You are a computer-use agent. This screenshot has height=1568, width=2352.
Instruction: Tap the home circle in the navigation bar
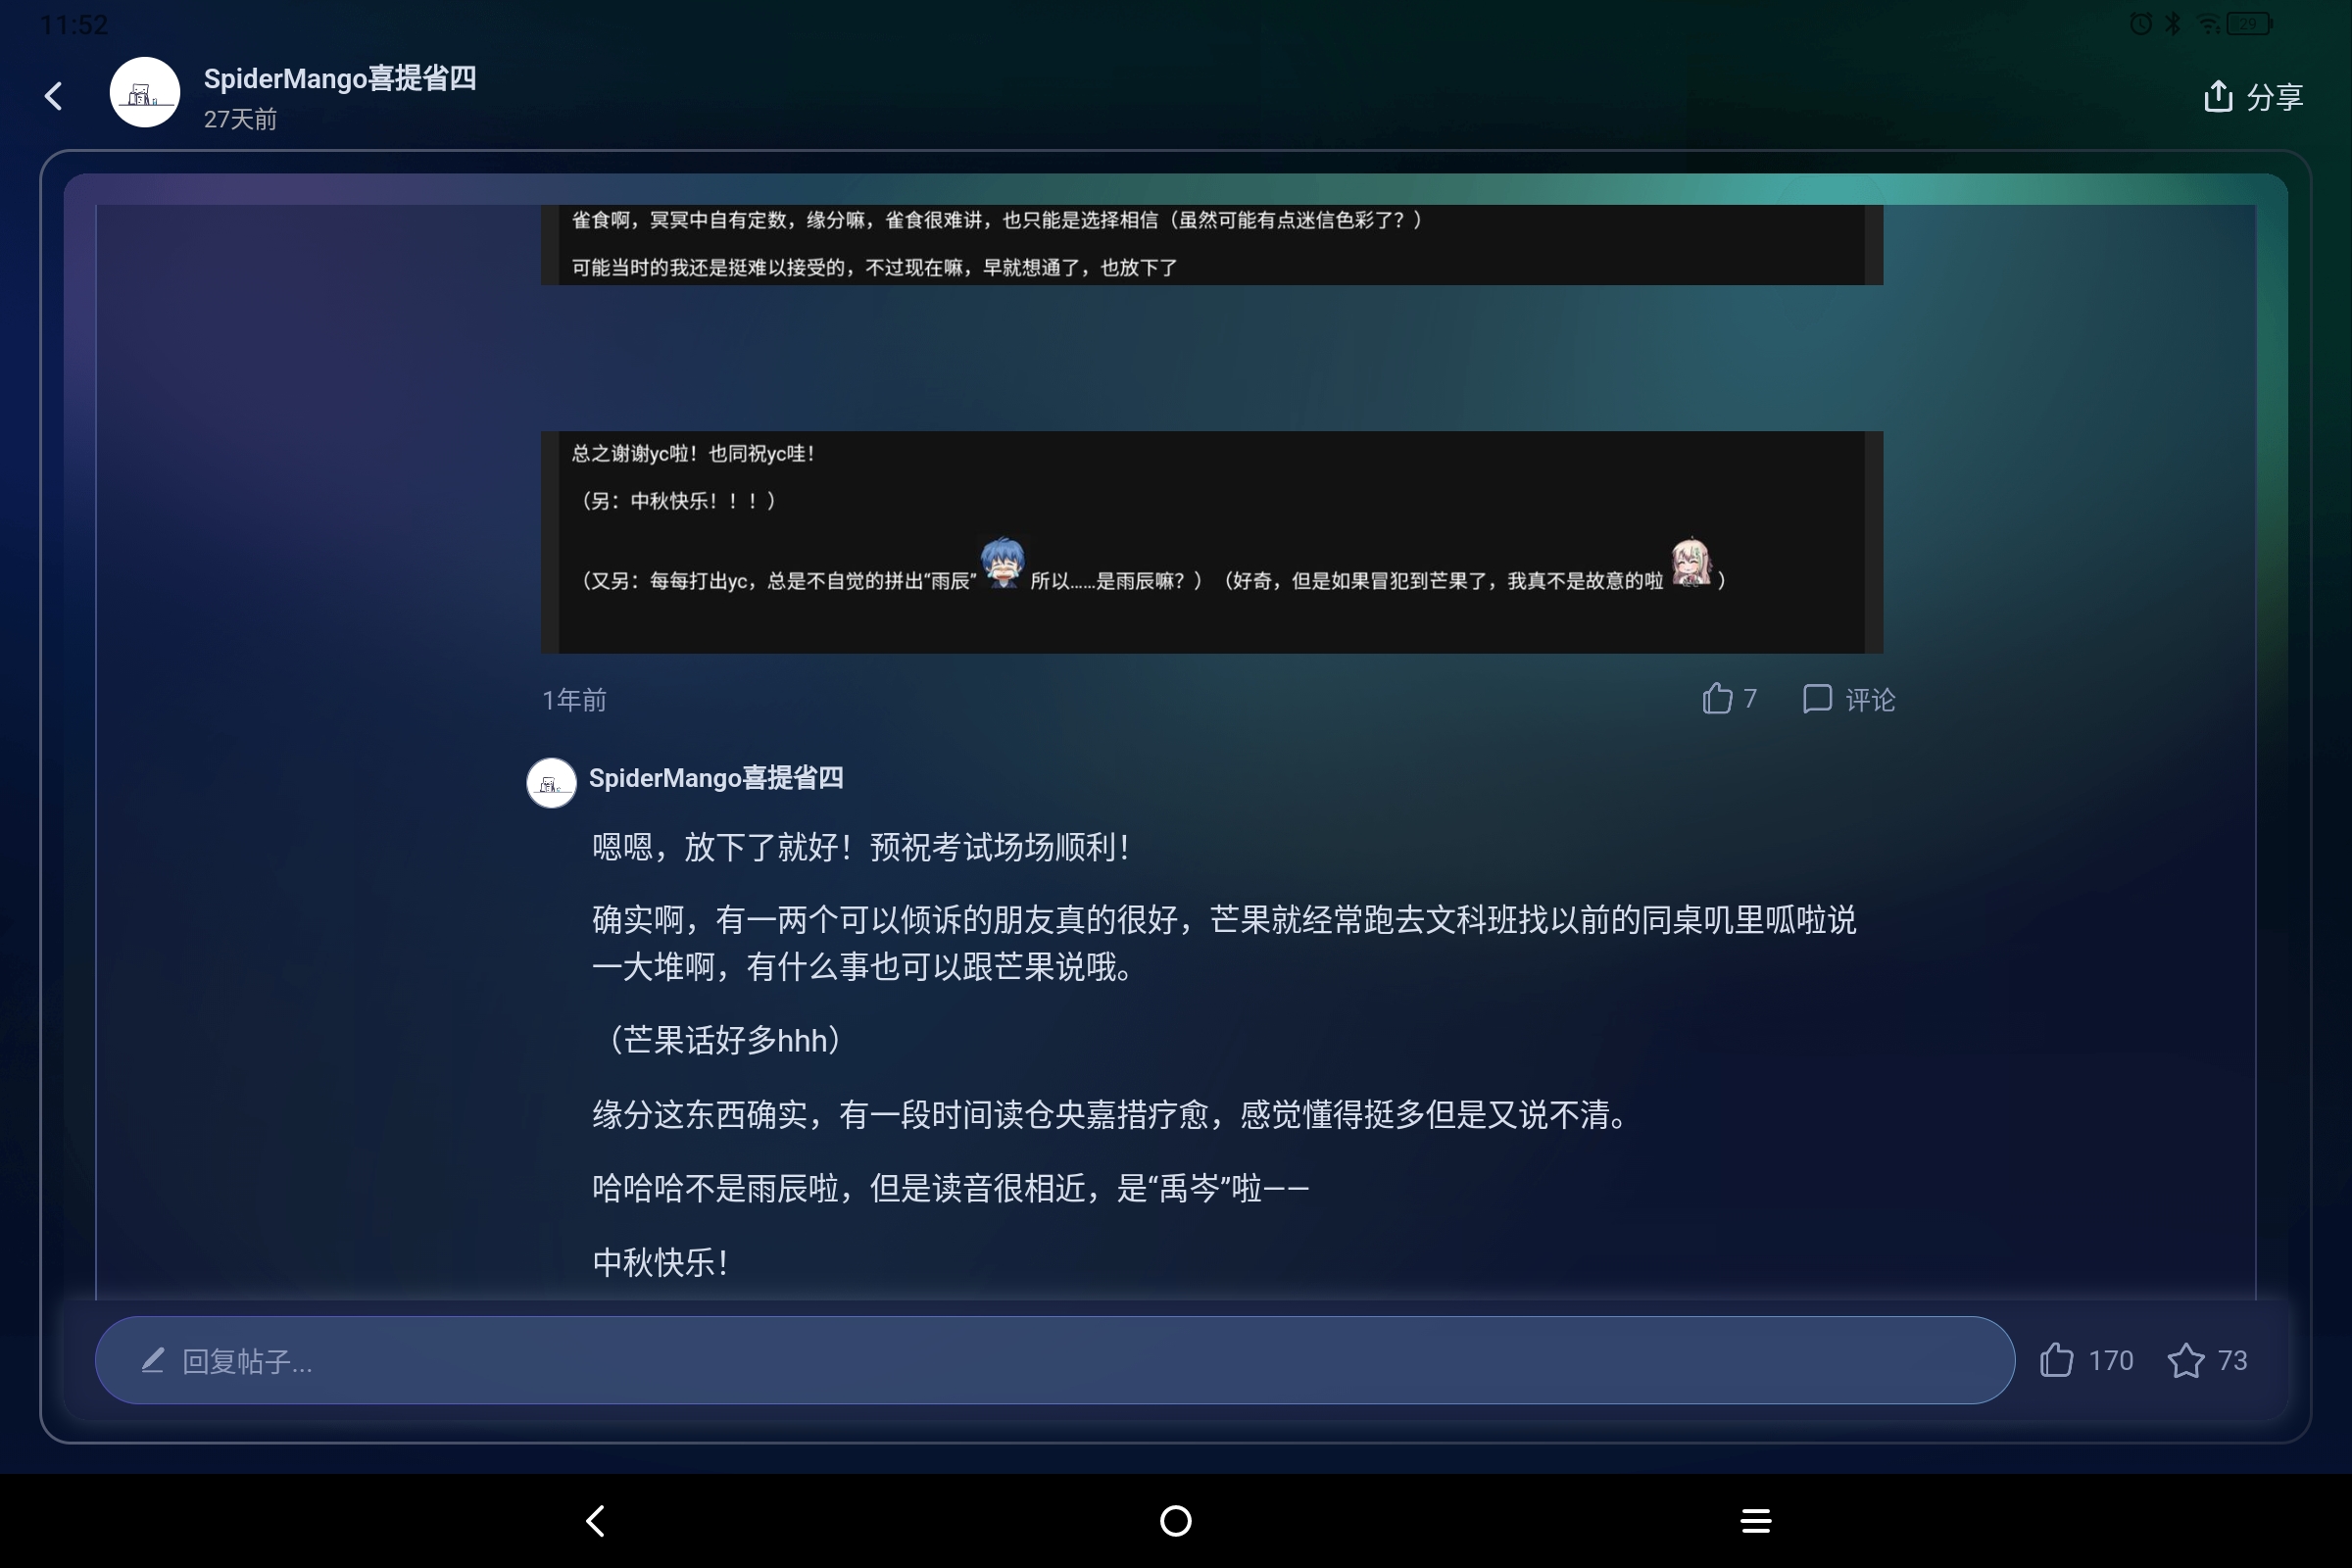coord(1175,1520)
